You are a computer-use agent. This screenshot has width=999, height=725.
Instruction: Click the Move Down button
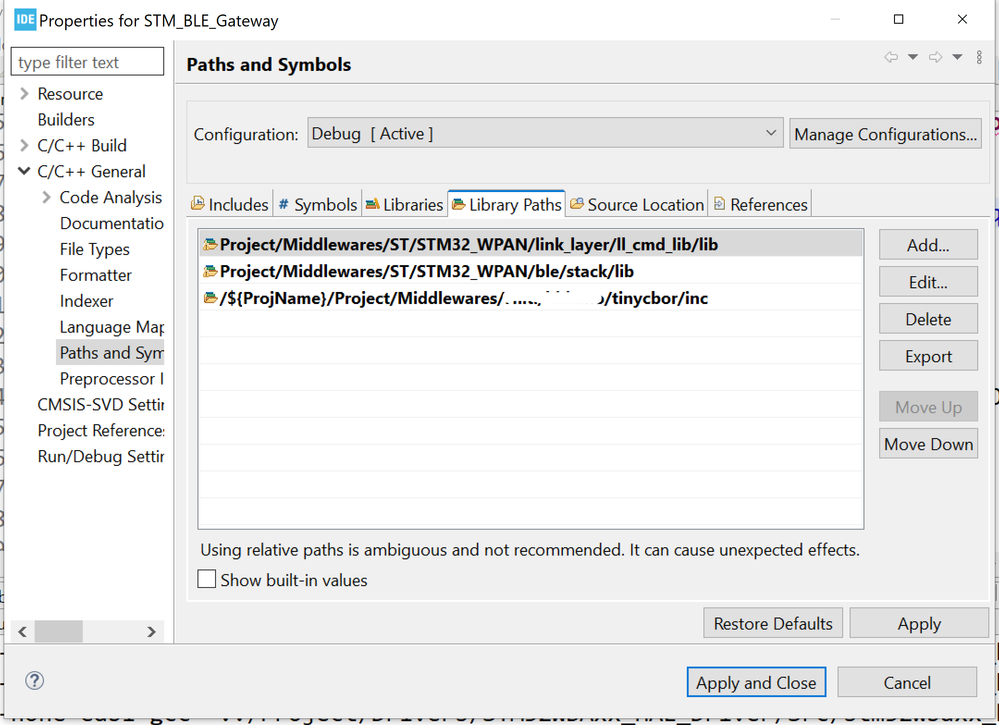pyautogui.click(x=928, y=444)
